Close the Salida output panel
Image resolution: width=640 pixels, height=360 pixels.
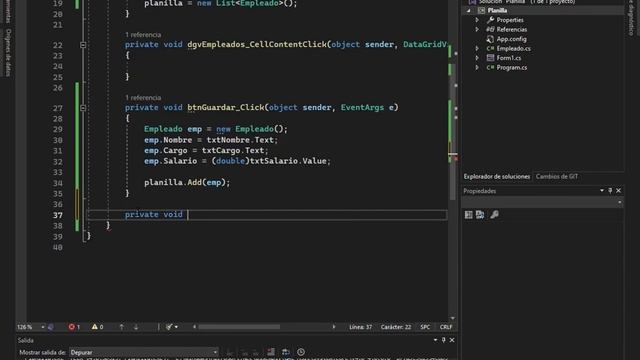[x=452, y=340]
